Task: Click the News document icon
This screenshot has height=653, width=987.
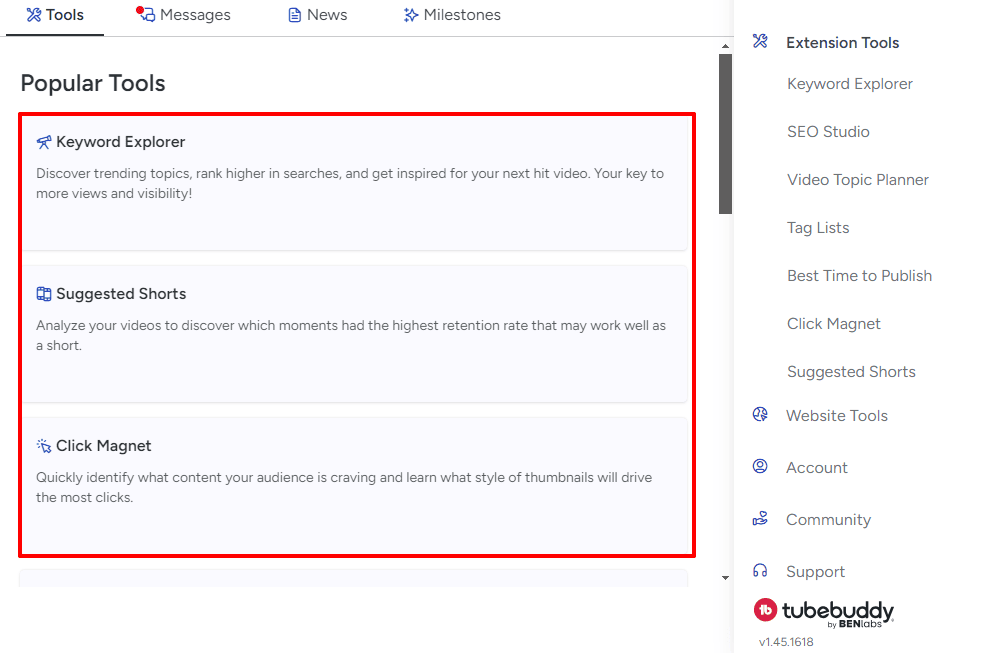Action: click(x=295, y=15)
